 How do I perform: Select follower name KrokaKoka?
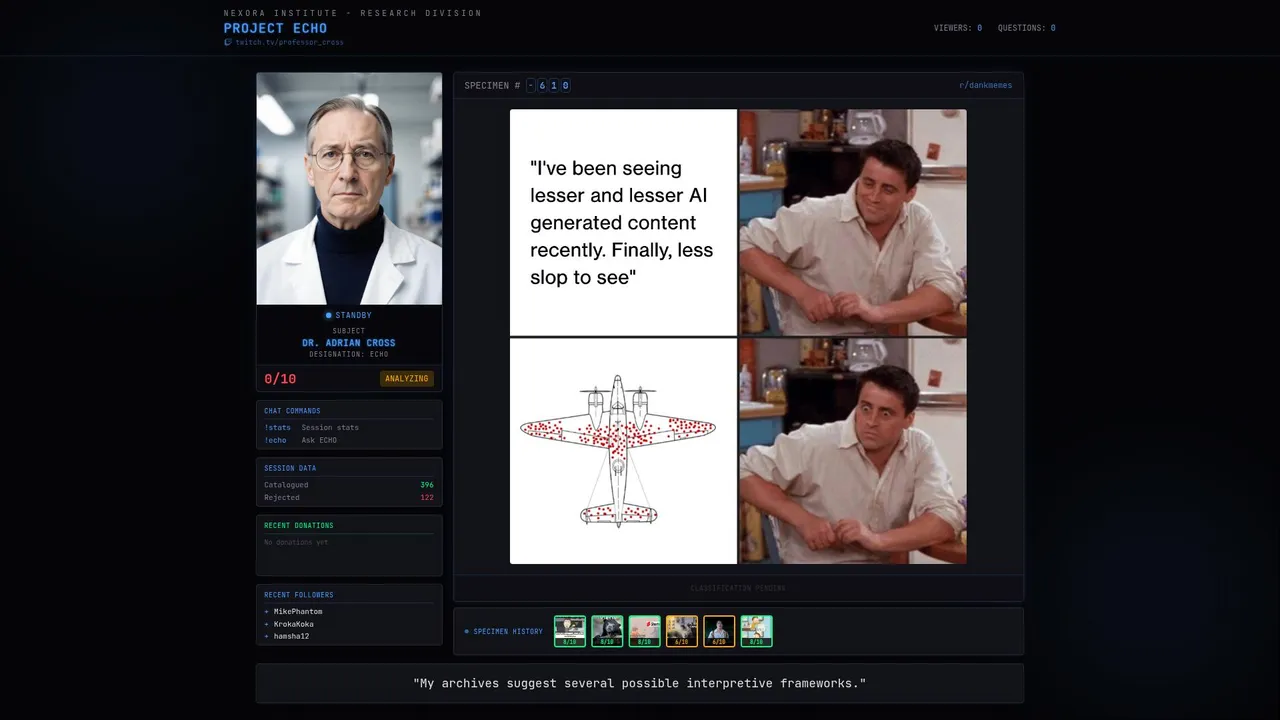[x=294, y=624]
